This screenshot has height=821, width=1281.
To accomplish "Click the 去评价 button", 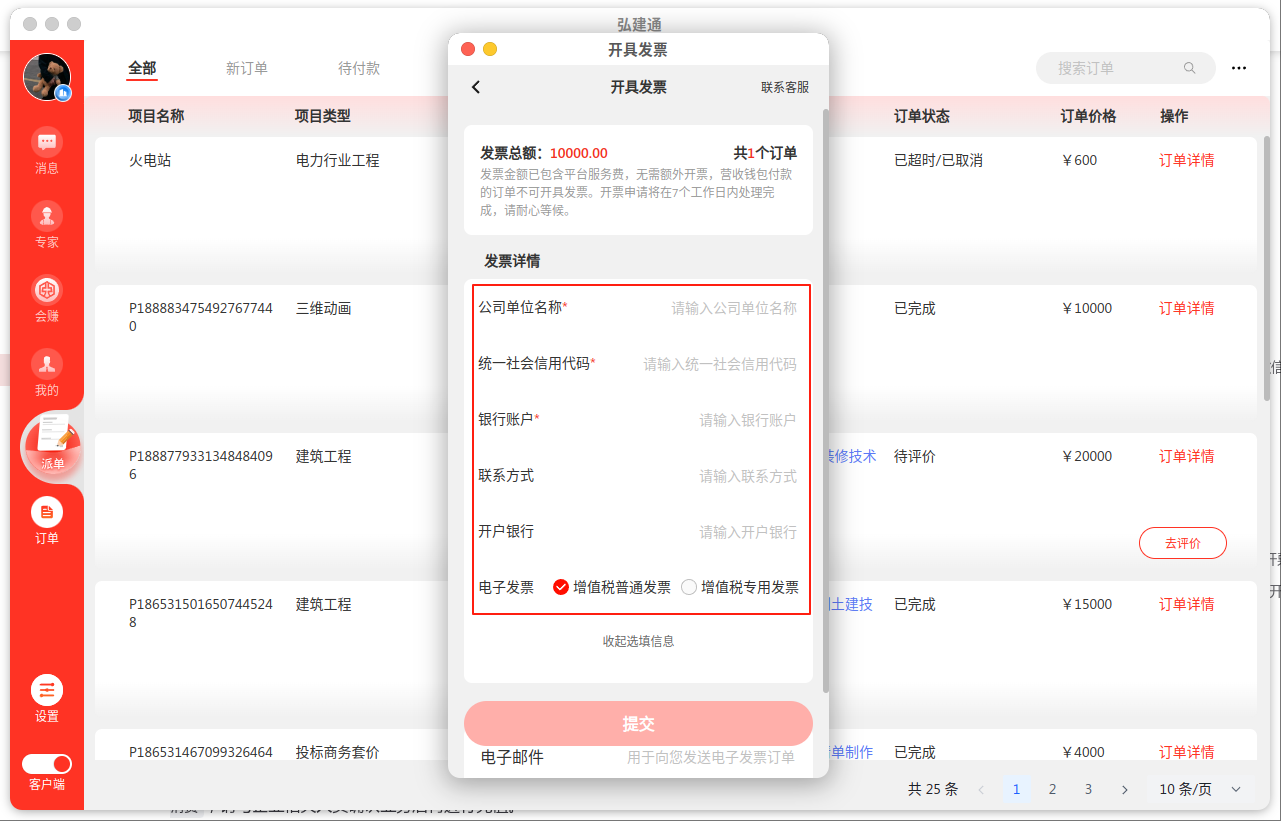I will click(1182, 543).
